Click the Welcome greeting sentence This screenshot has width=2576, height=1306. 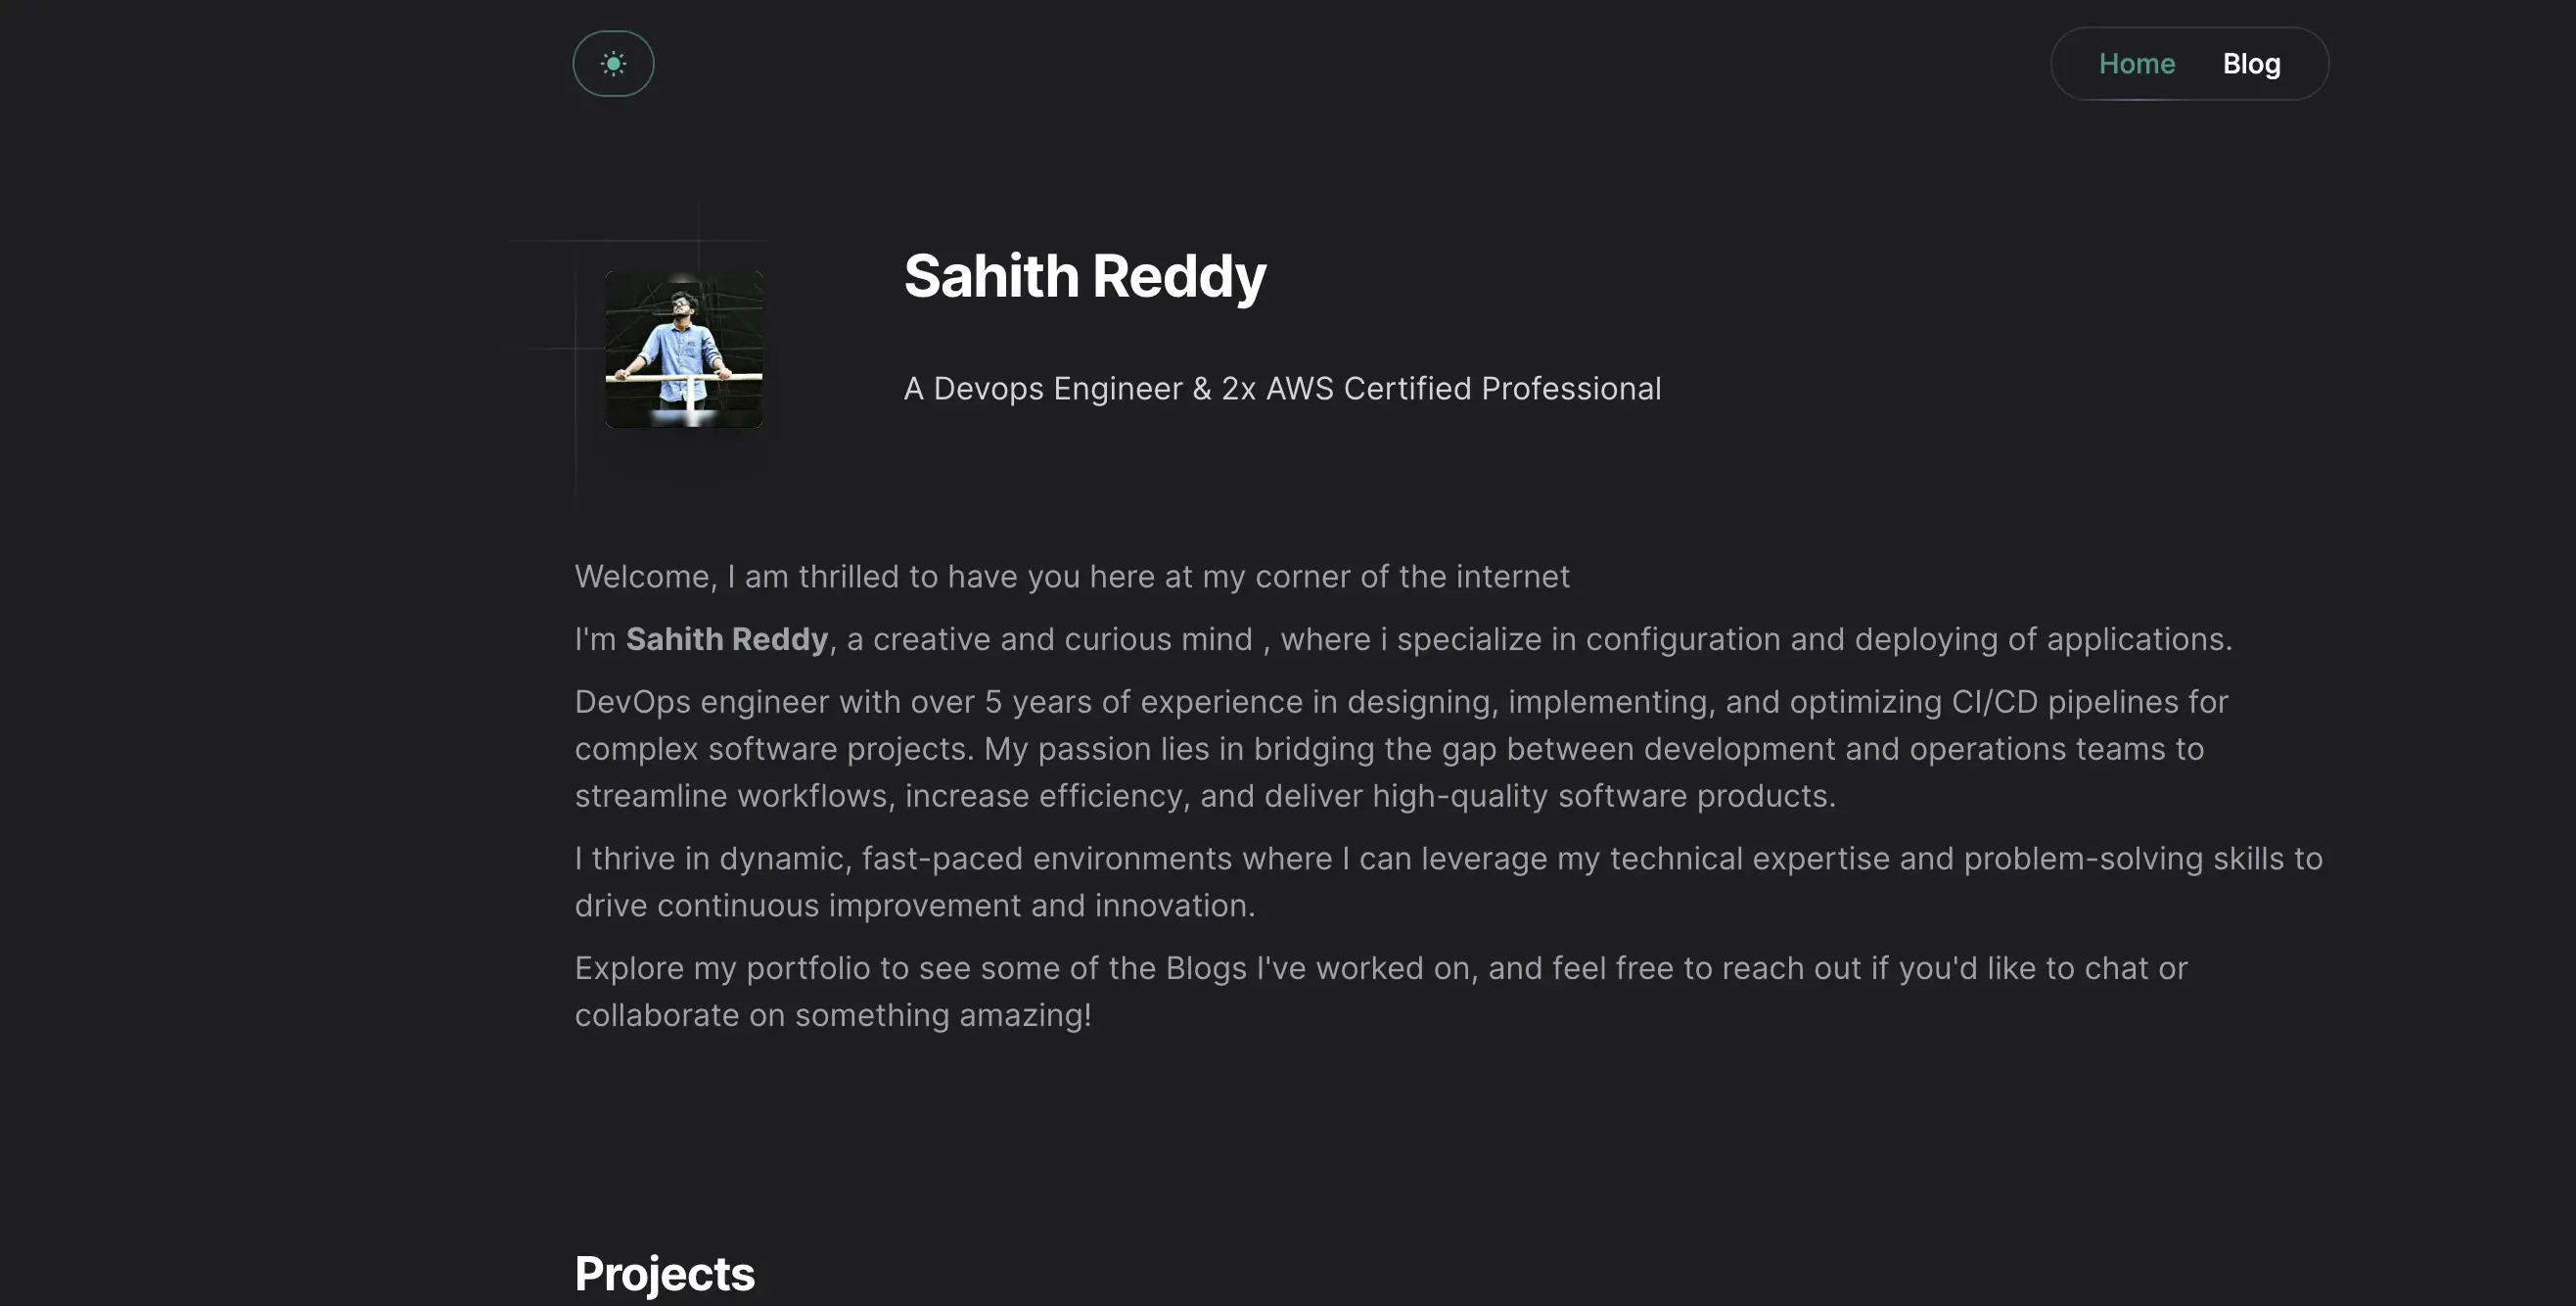point(1072,577)
